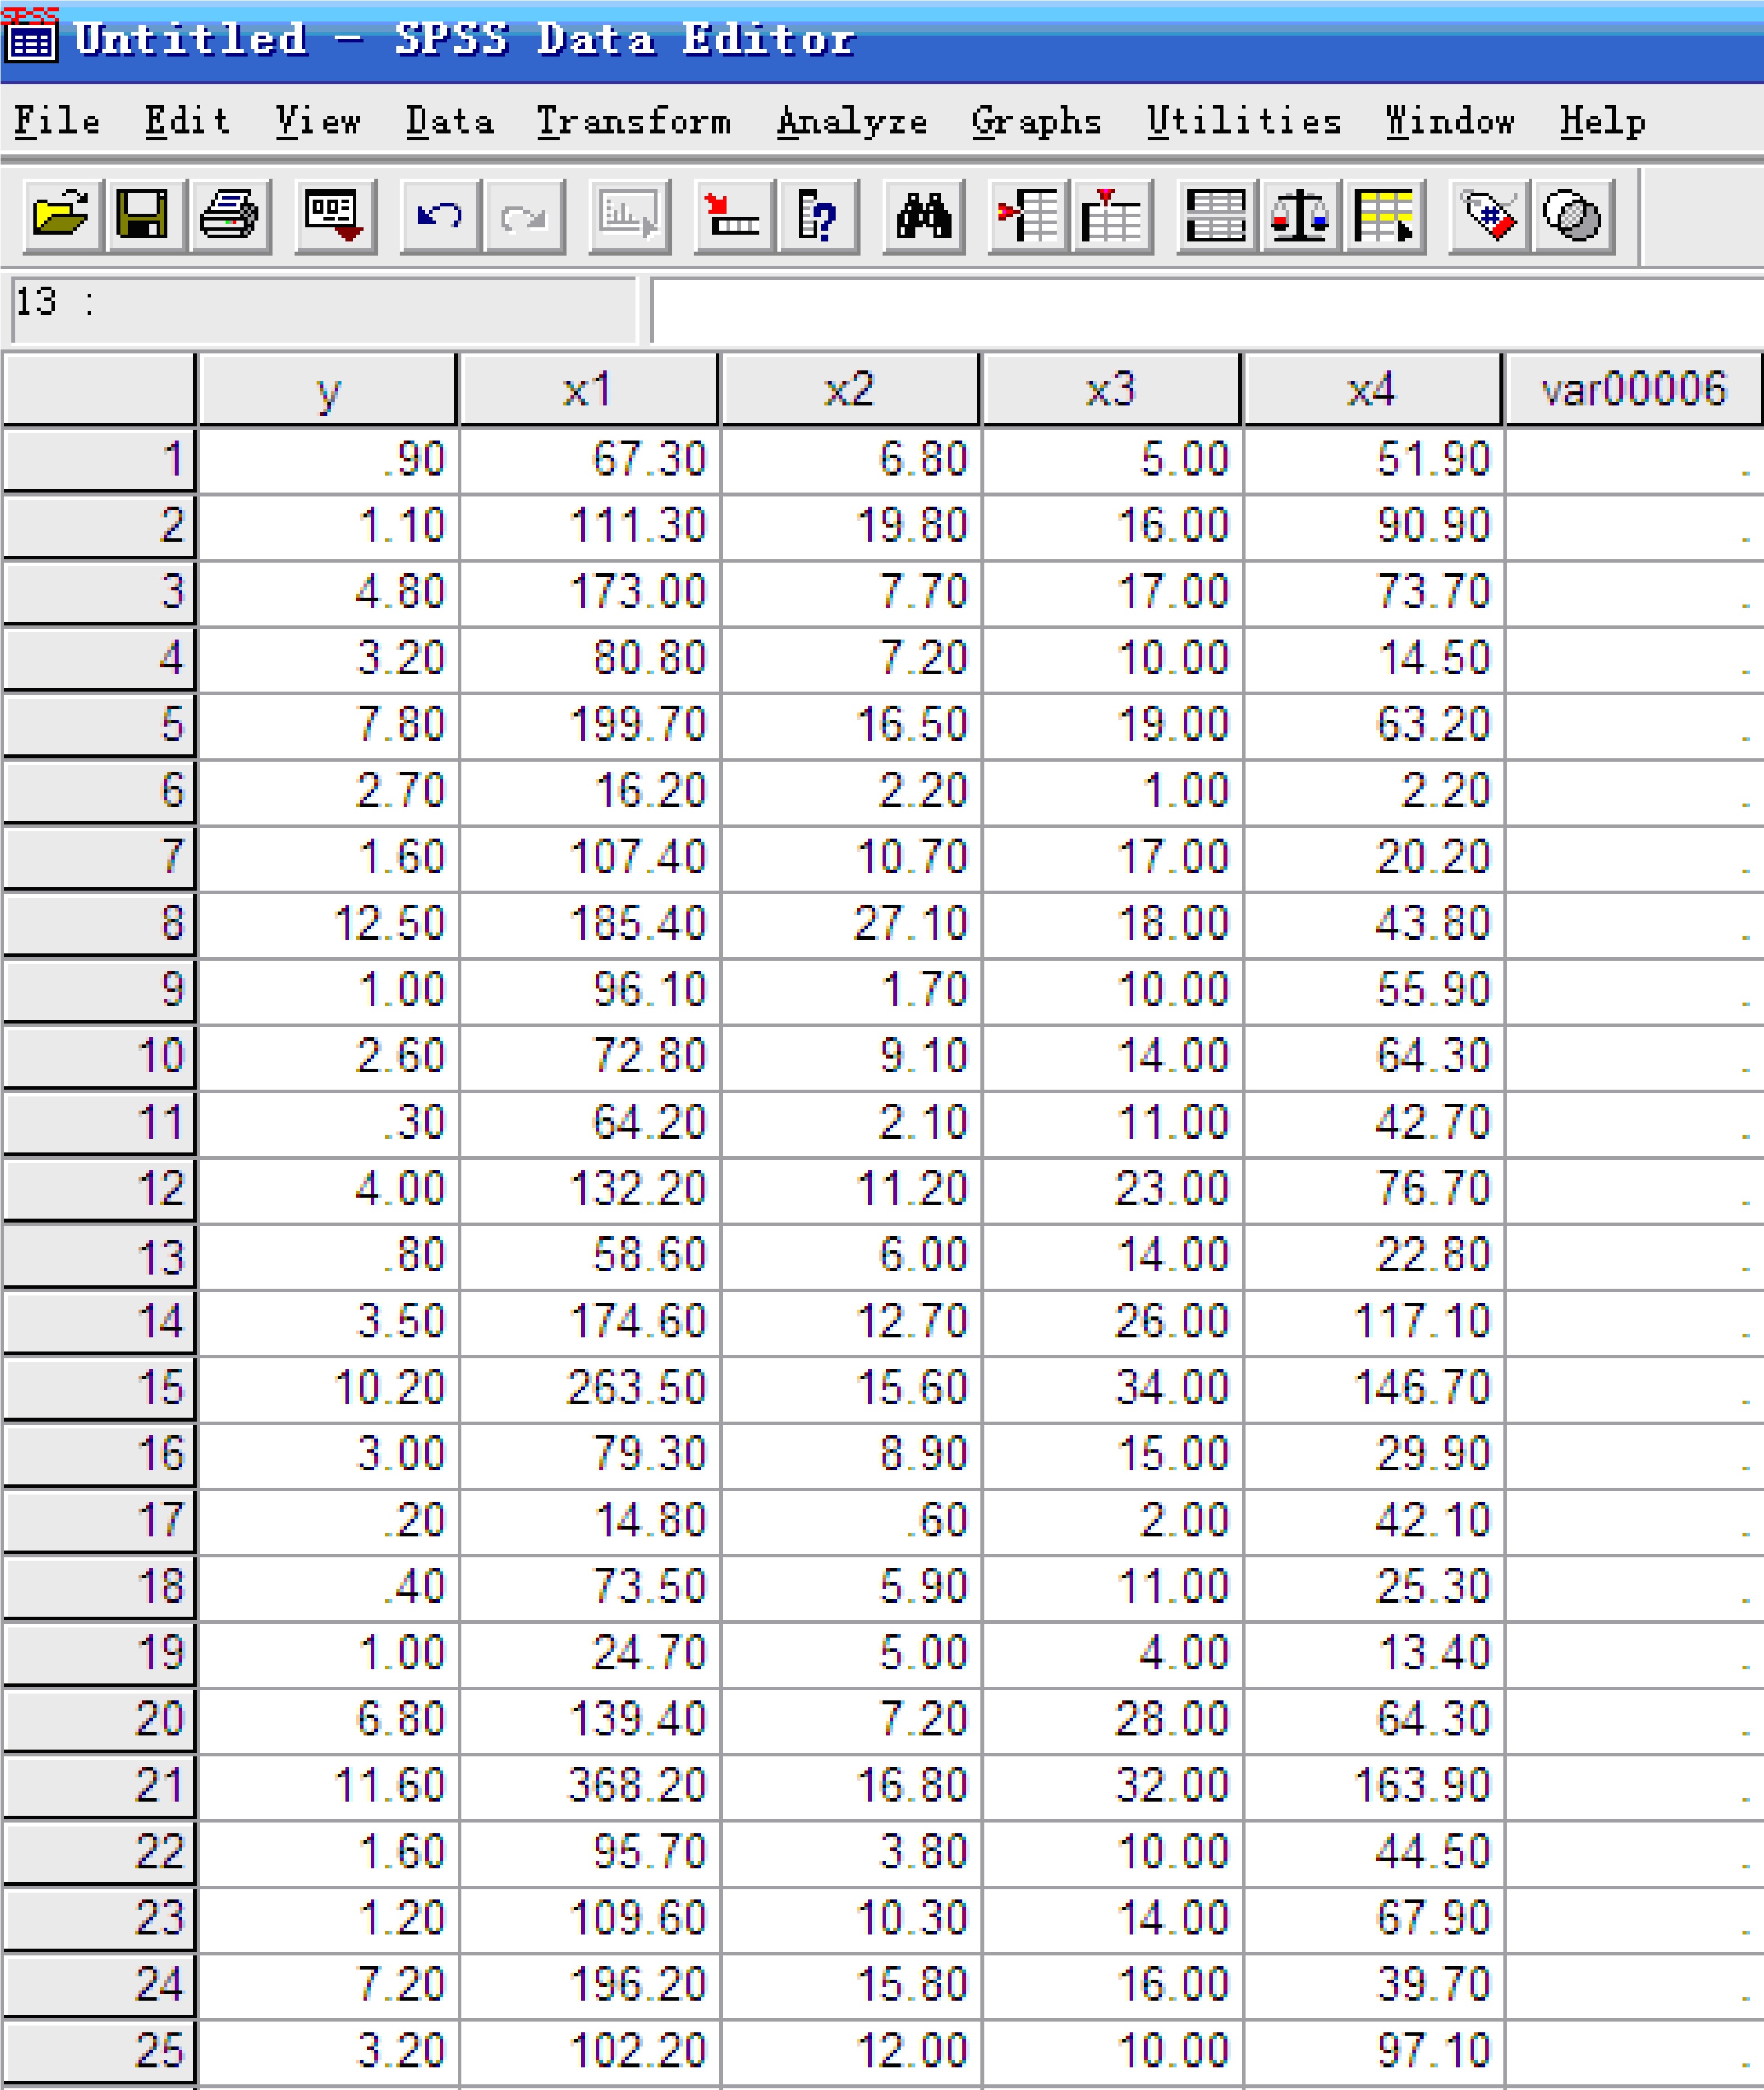This screenshot has height=2090, width=1764.
Task: Click the Go to Case icon
Action: click(734, 216)
